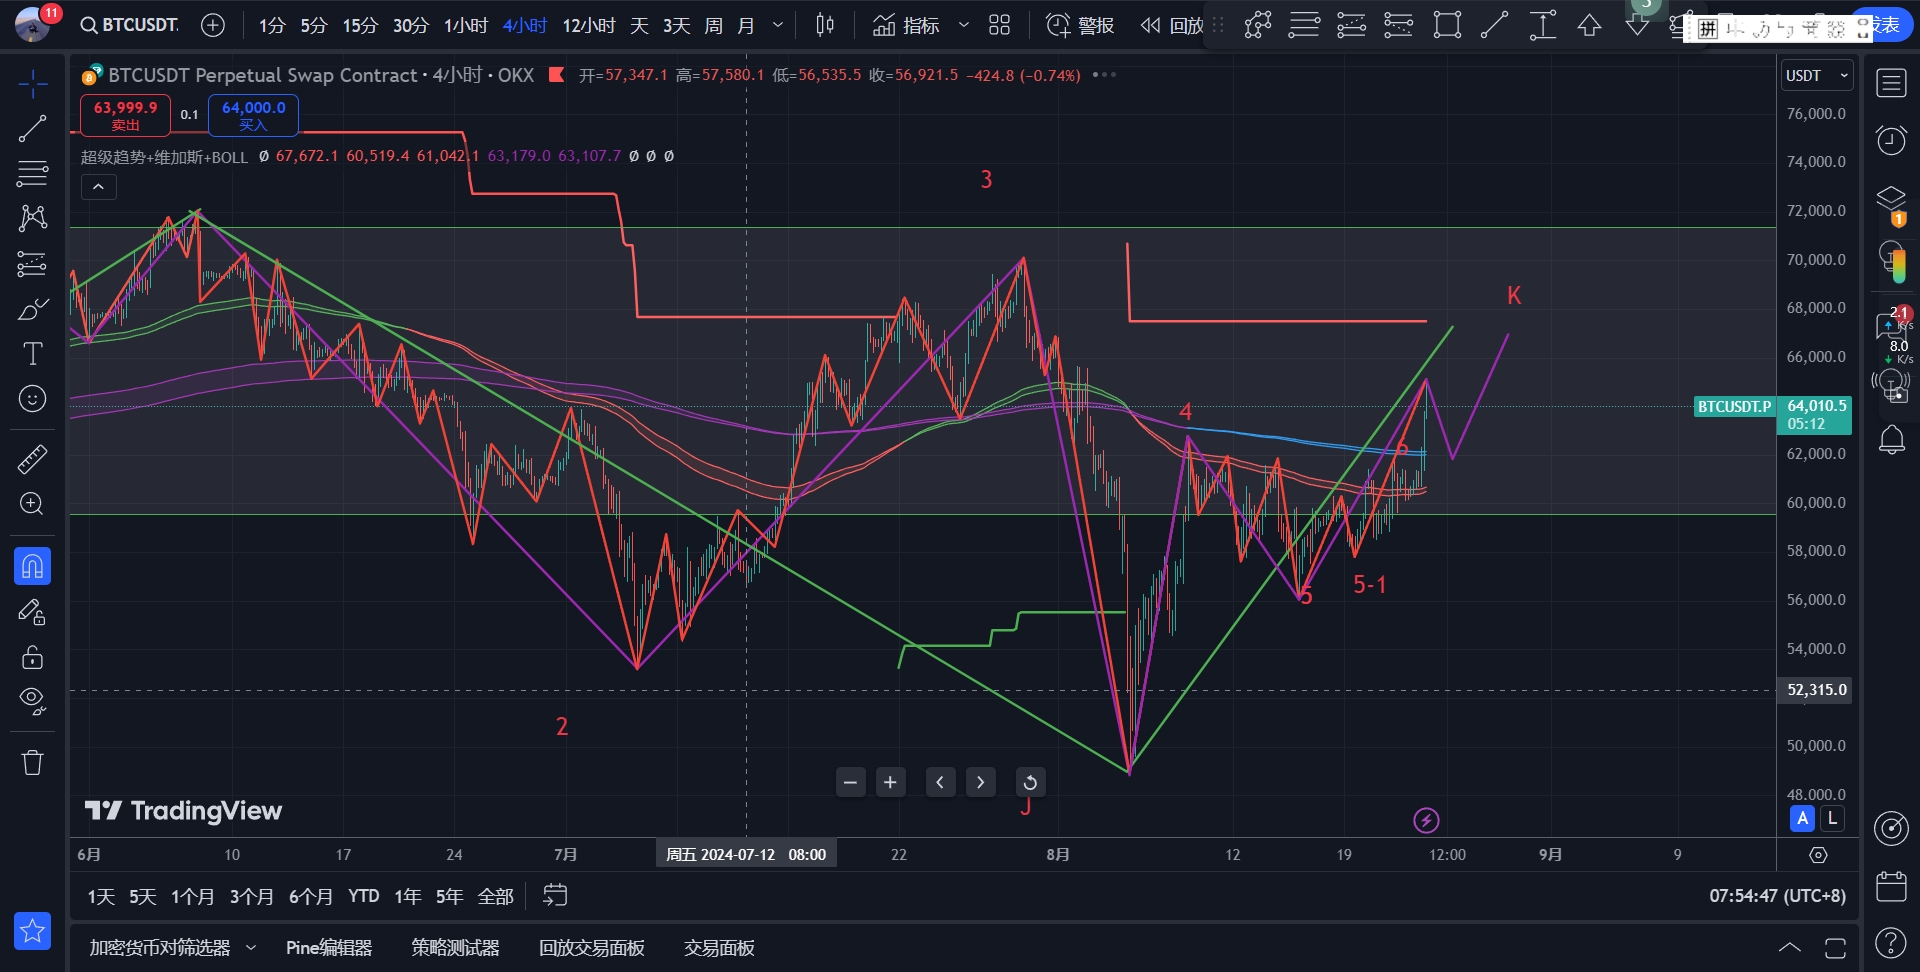Delete drawings with trash icon
1920x972 pixels.
[x=32, y=762]
